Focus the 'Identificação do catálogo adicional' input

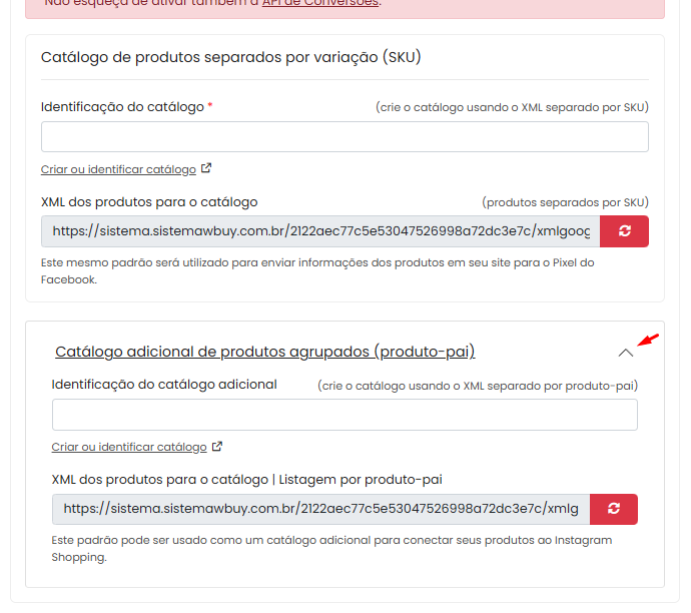point(344,415)
